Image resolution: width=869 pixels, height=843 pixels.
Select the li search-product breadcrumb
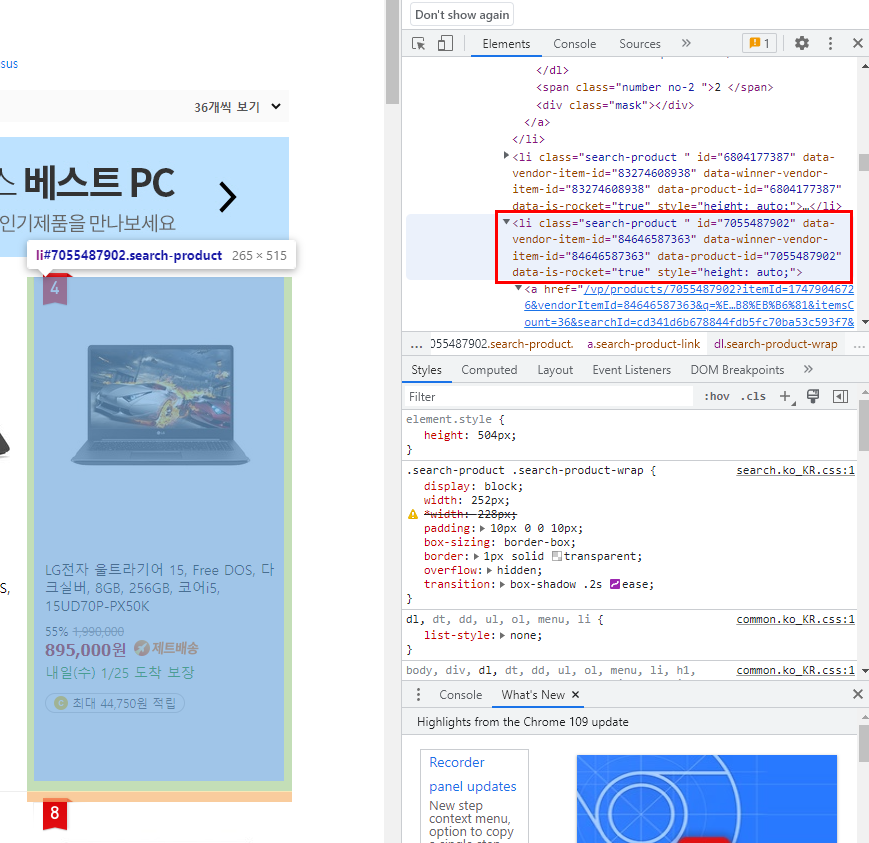(502, 344)
